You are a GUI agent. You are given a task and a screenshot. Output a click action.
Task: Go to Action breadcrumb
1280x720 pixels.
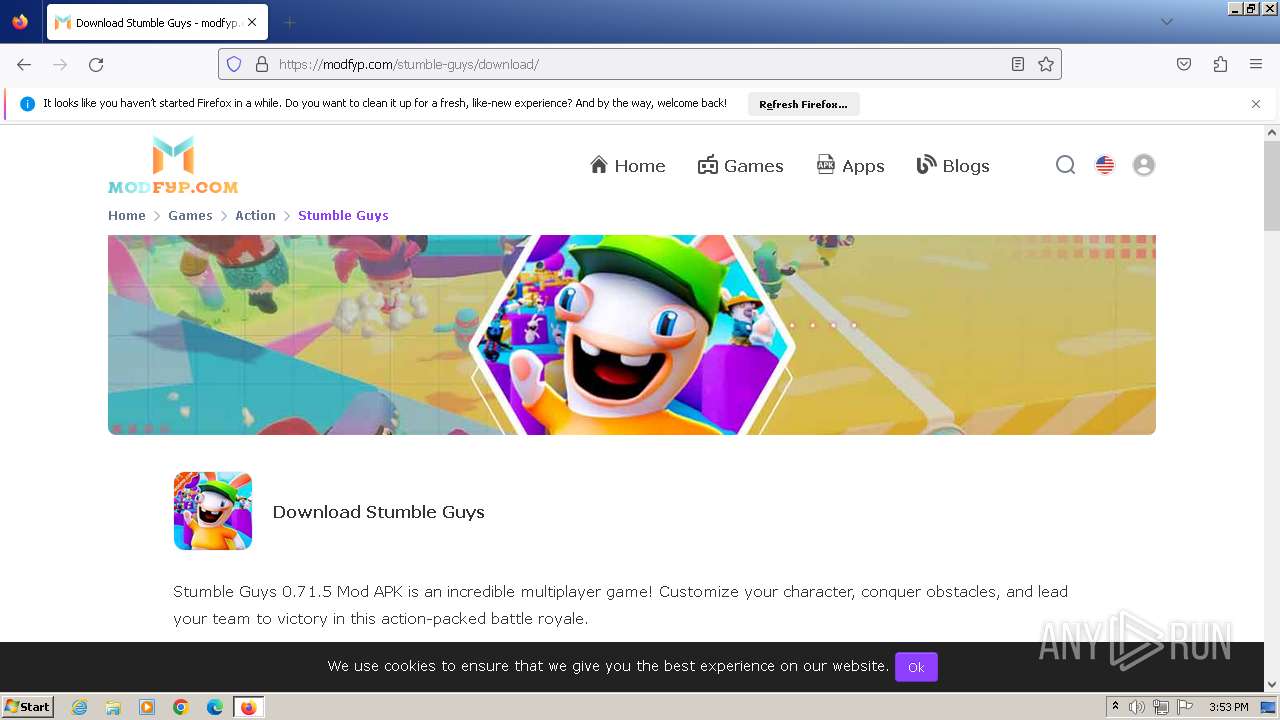[255, 215]
